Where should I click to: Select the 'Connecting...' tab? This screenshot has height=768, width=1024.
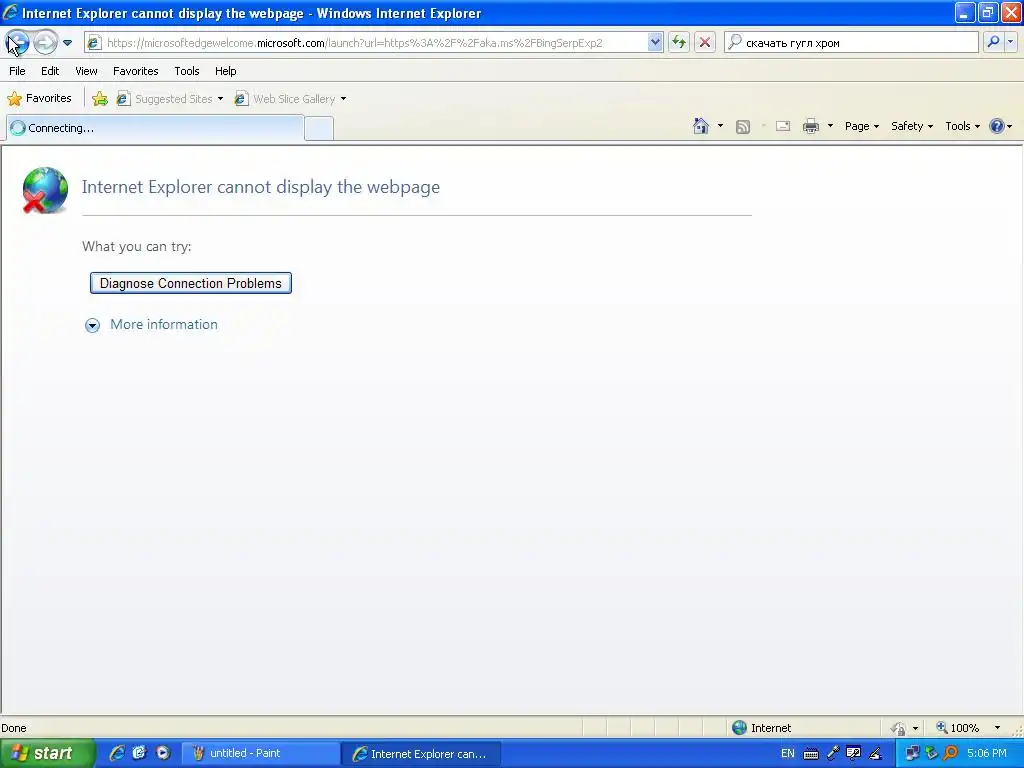coord(155,128)
